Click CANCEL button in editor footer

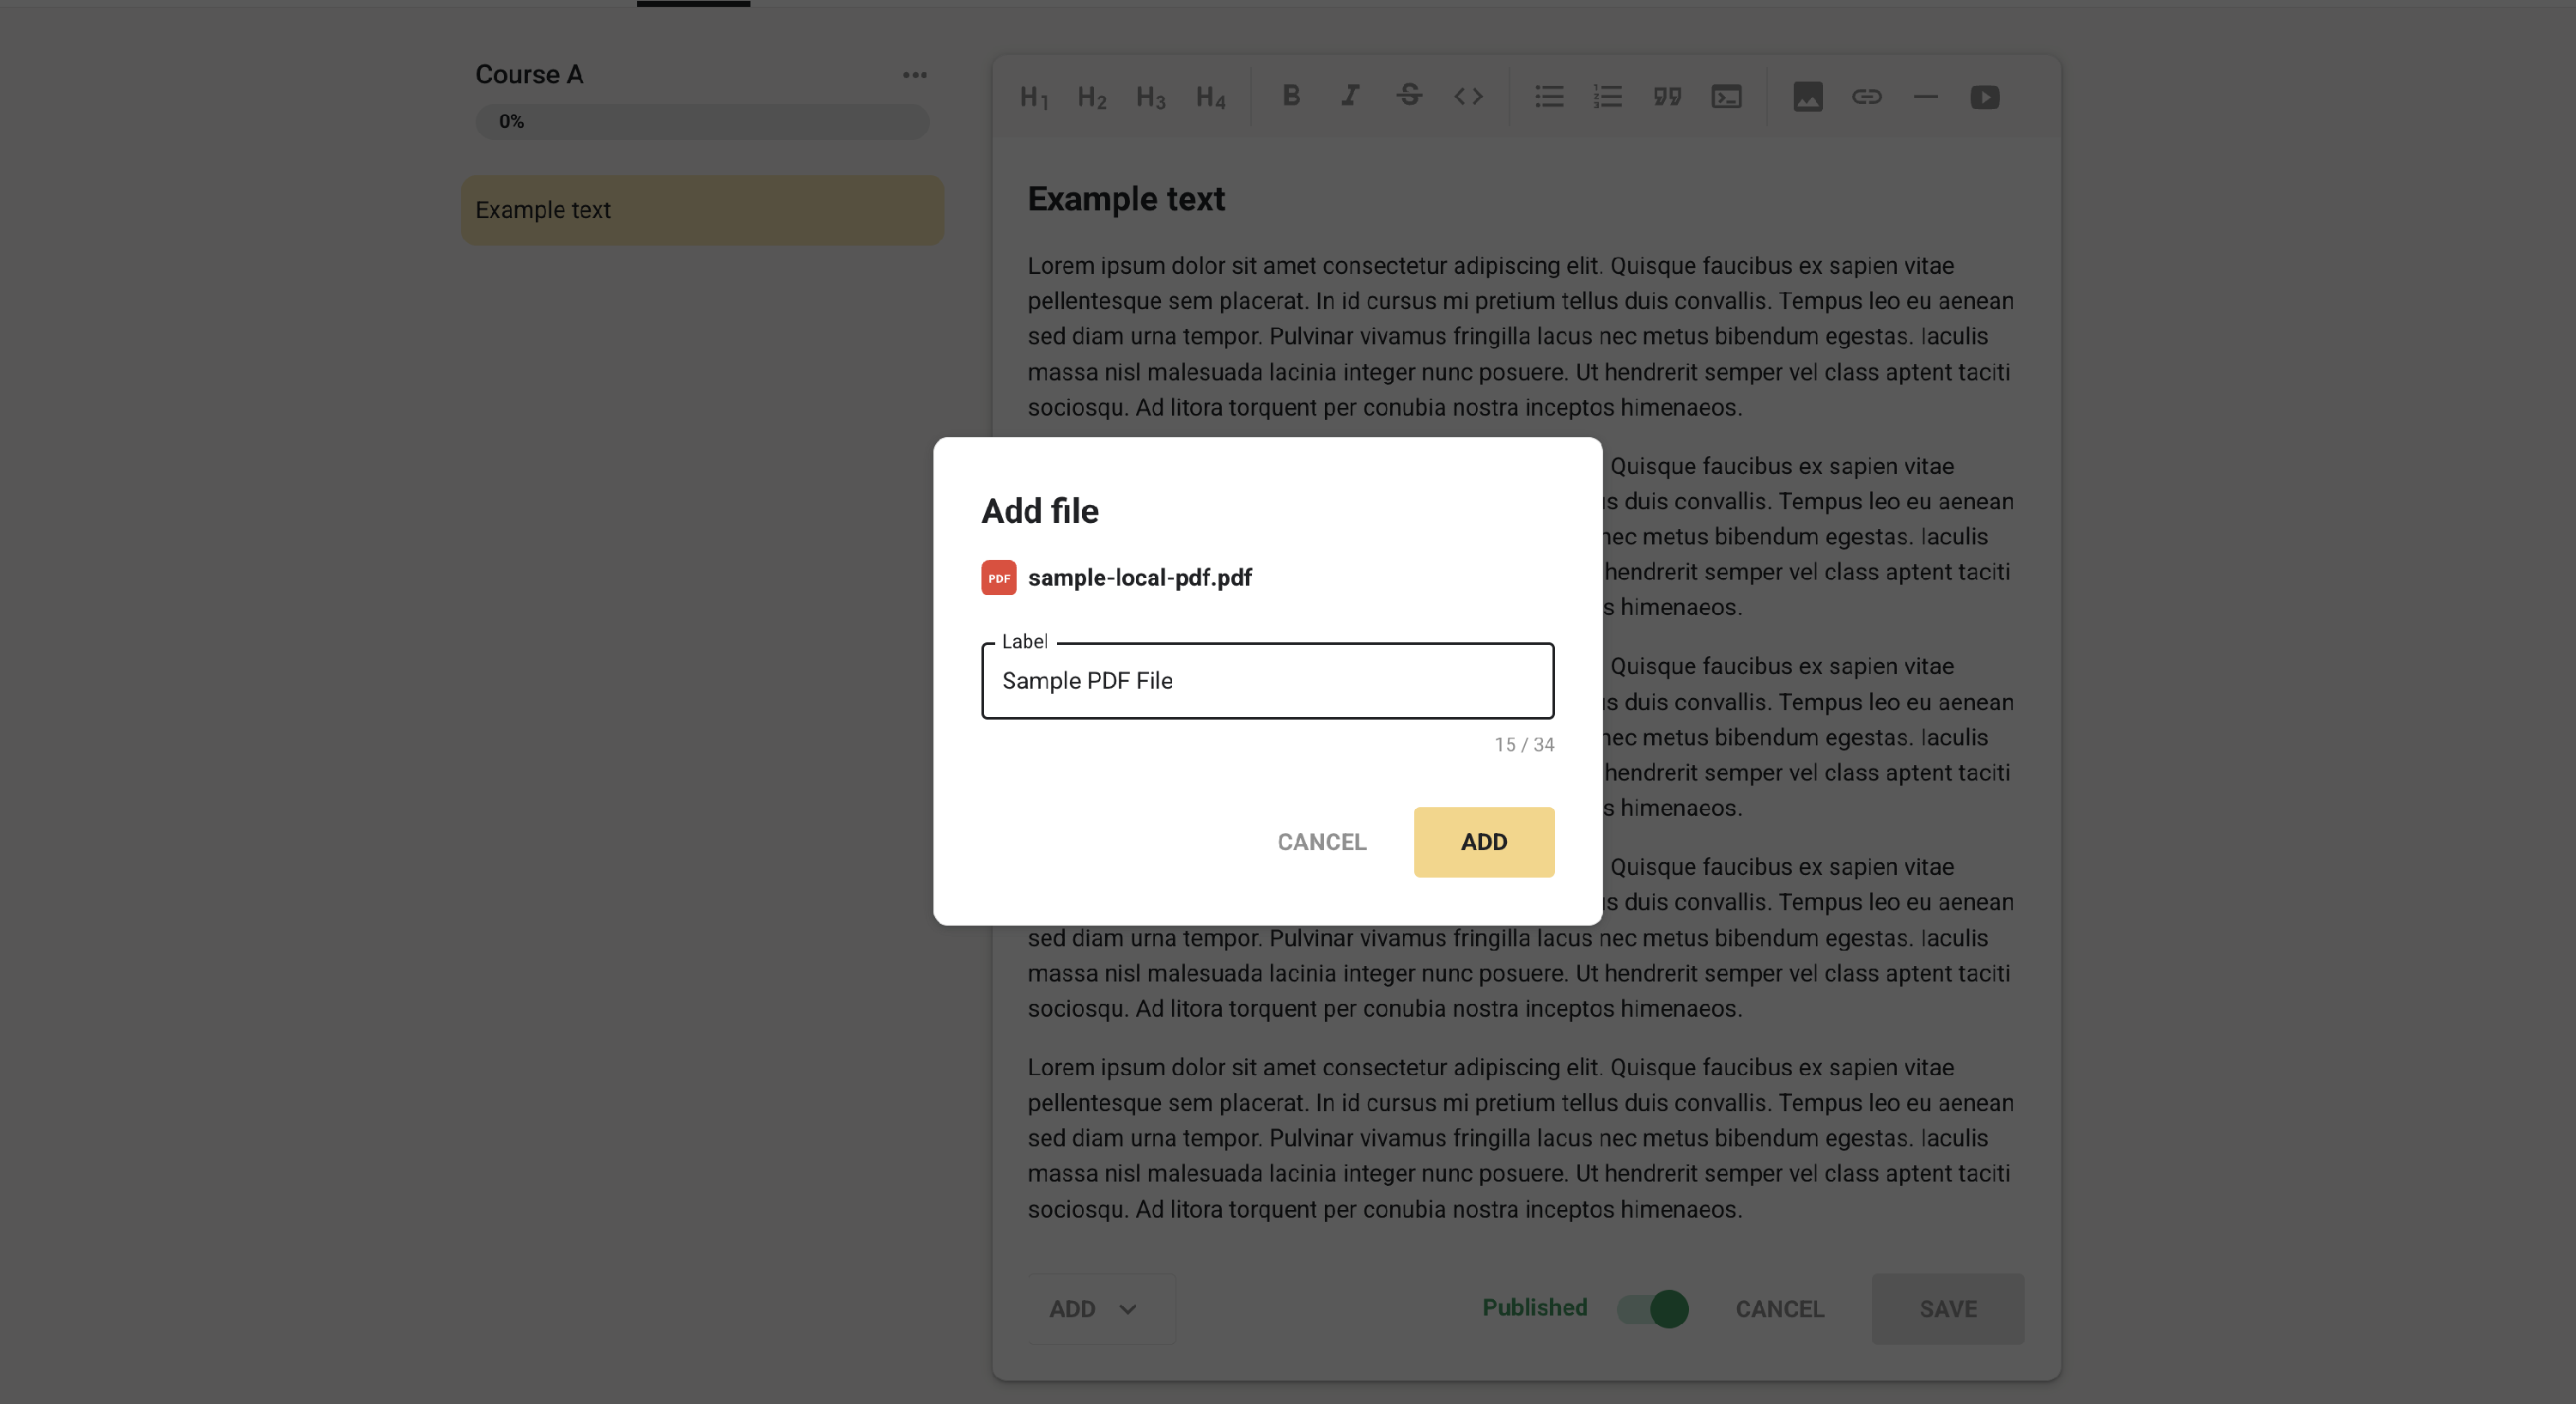[x=1779, y=1308]
